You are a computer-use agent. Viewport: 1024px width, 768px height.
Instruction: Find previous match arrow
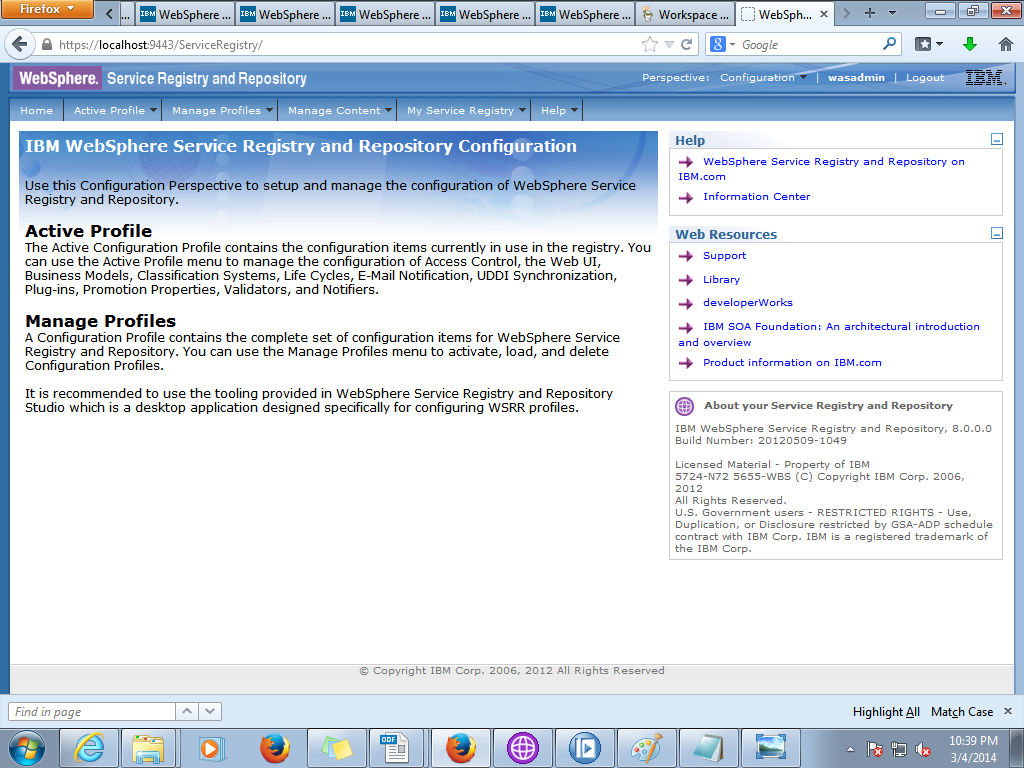187,711
